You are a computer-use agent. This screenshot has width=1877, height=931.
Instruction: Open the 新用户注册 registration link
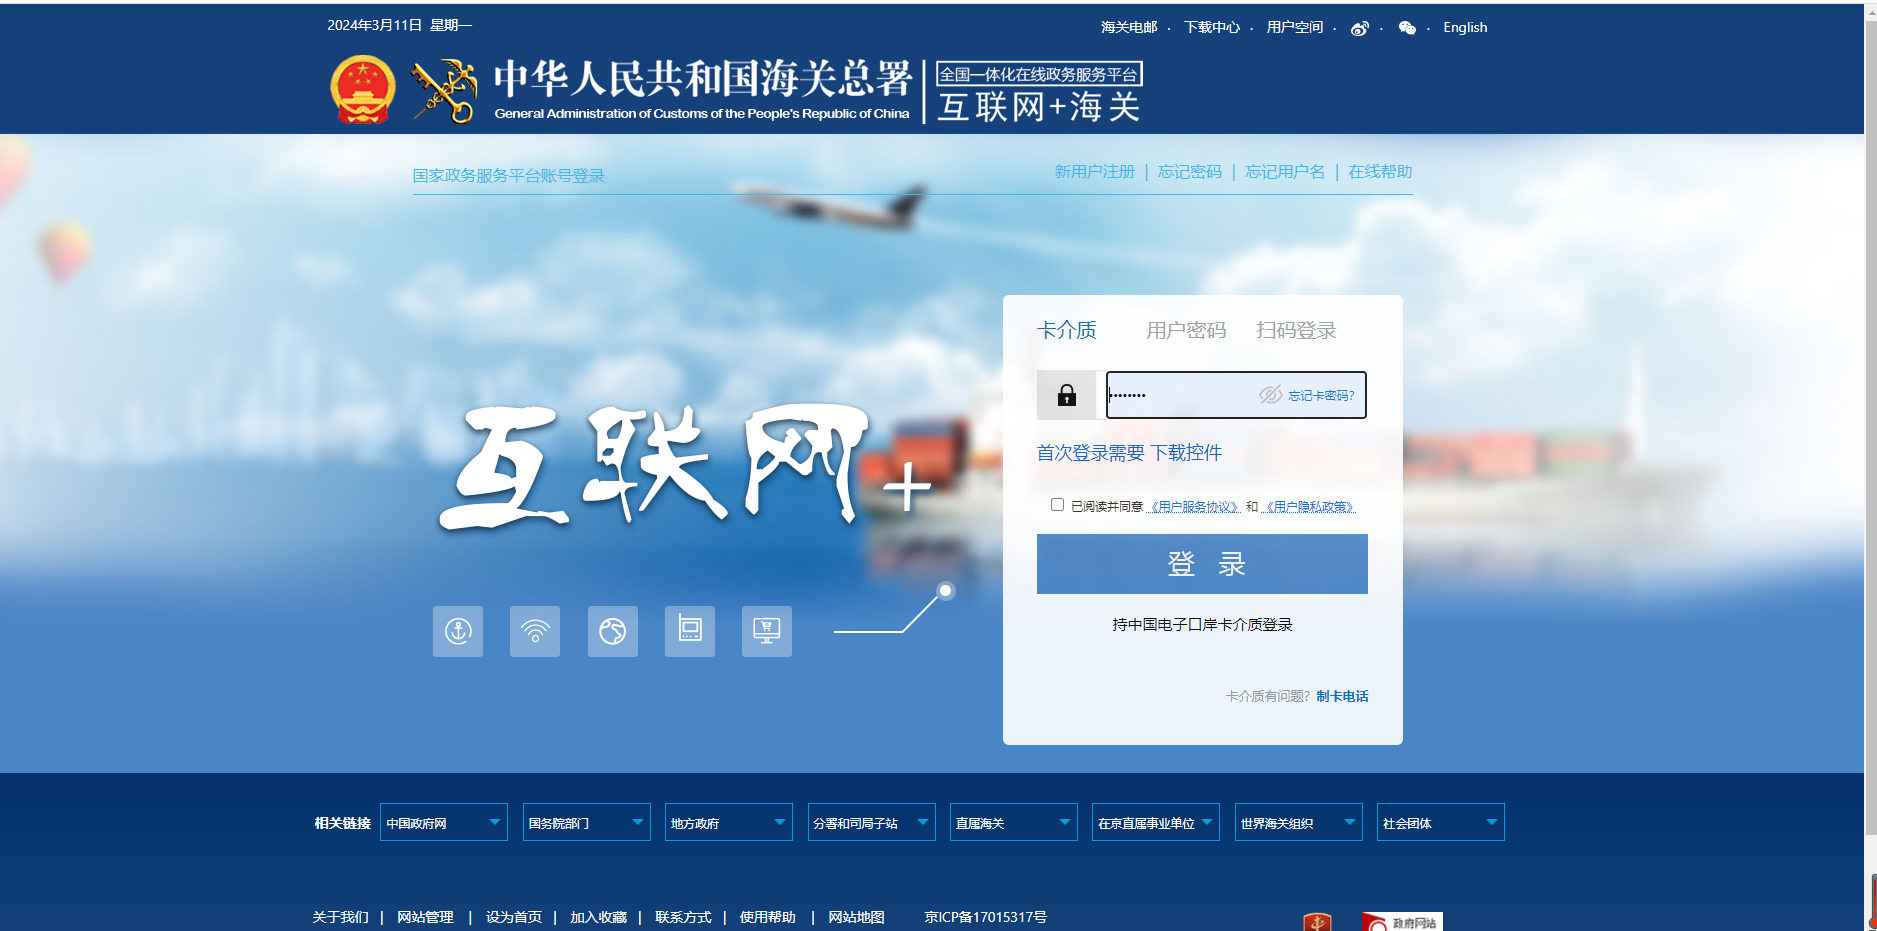click(x=1094, y=172)
